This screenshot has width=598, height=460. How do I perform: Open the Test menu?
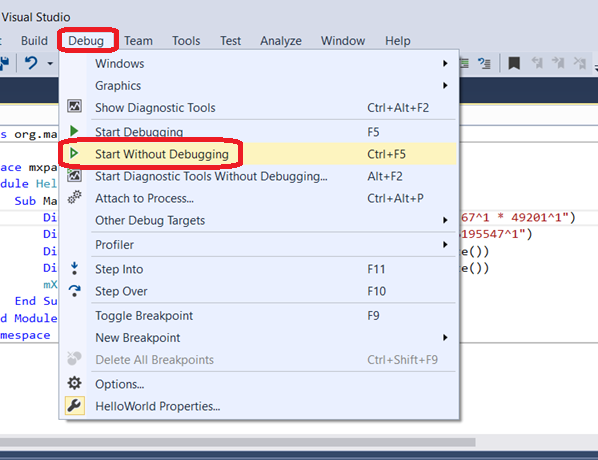tap(230, 40)
